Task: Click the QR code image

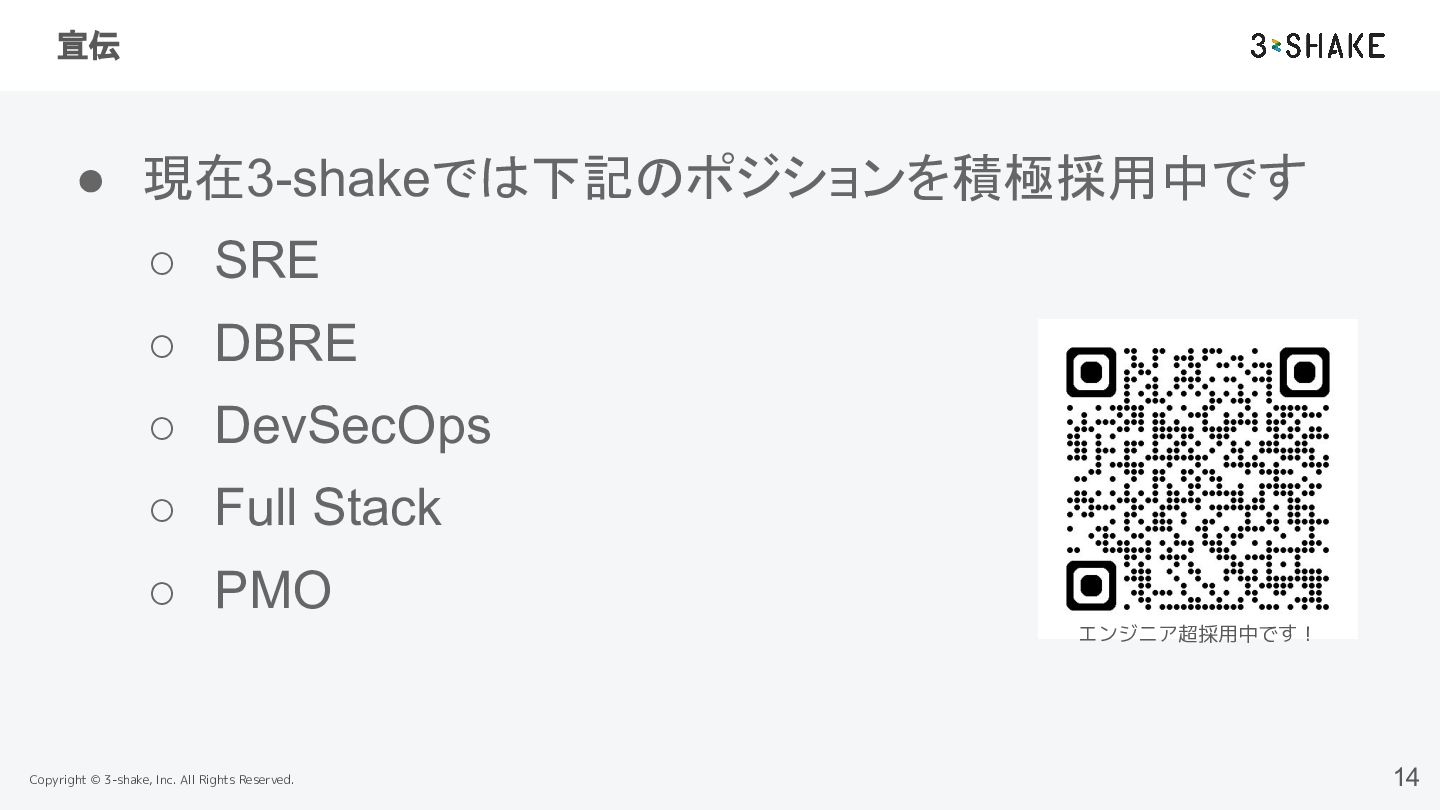Action: (x=1197, y=478)
